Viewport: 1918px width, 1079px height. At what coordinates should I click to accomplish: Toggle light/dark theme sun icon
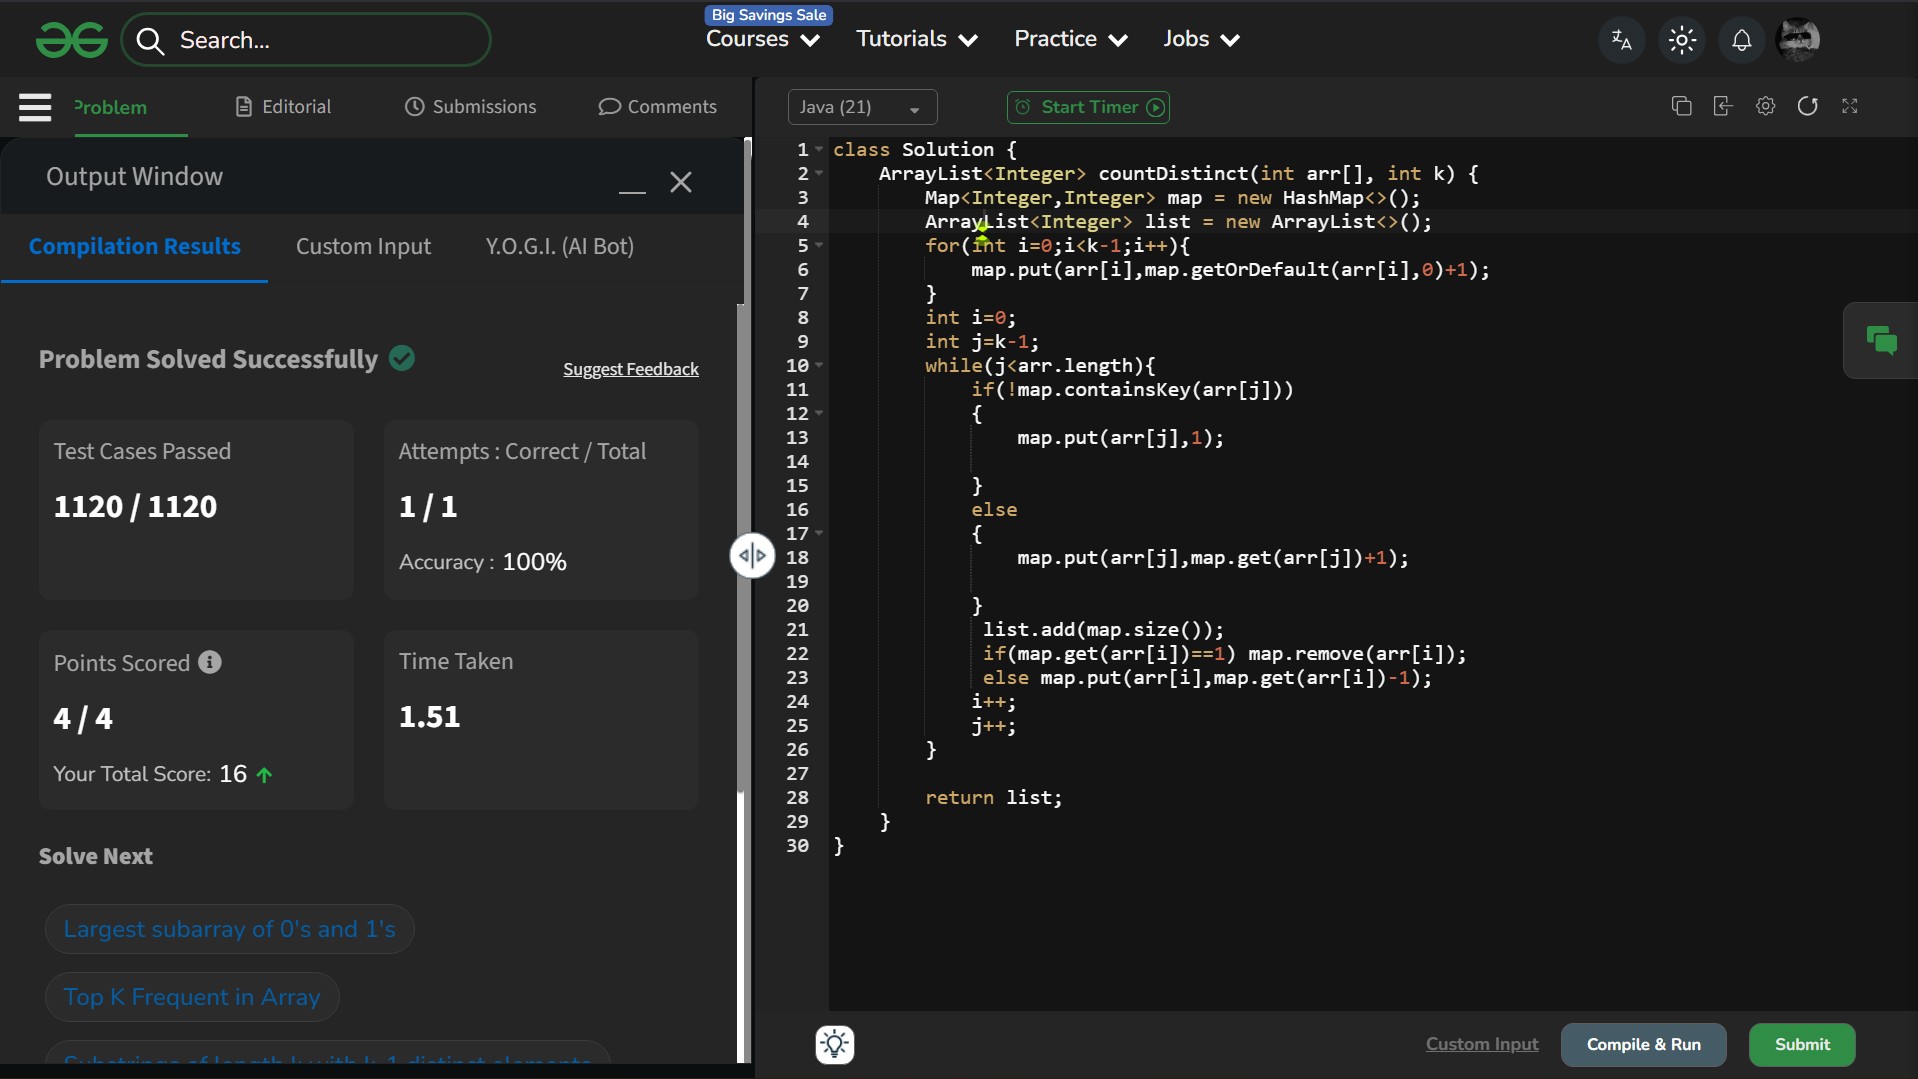pos(1682,40)
